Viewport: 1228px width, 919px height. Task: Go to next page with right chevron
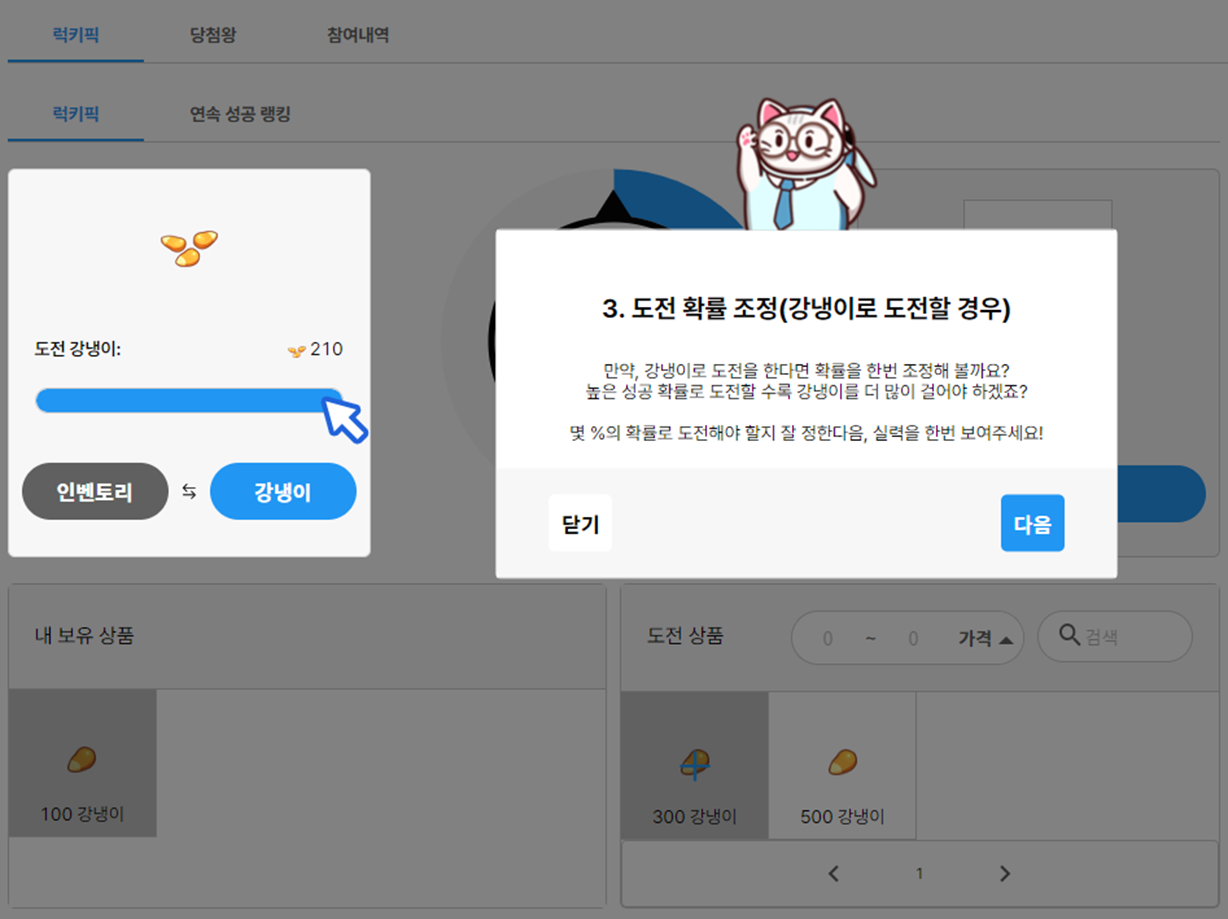1005,874
